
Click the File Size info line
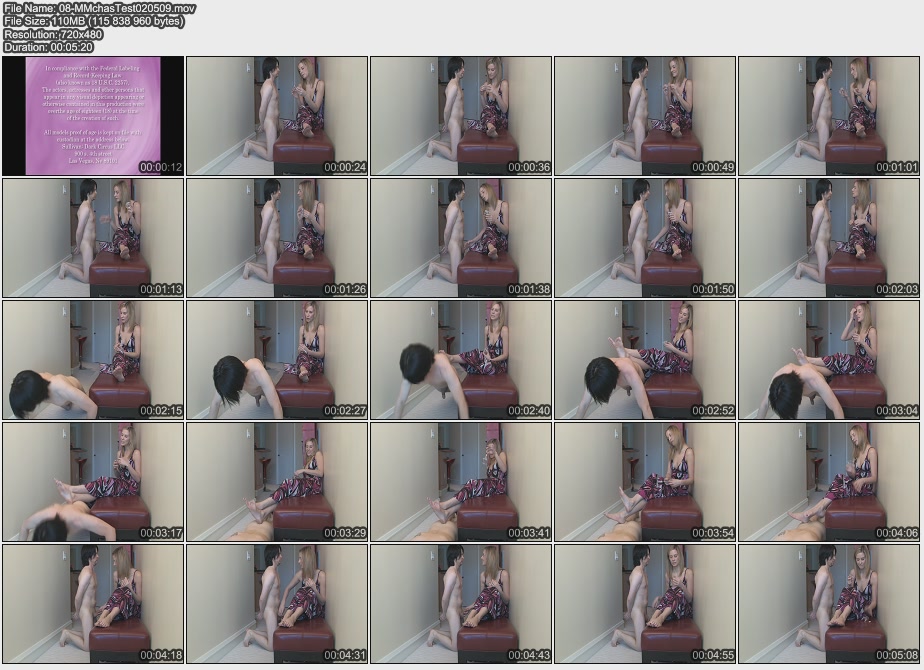click(94, 21)
